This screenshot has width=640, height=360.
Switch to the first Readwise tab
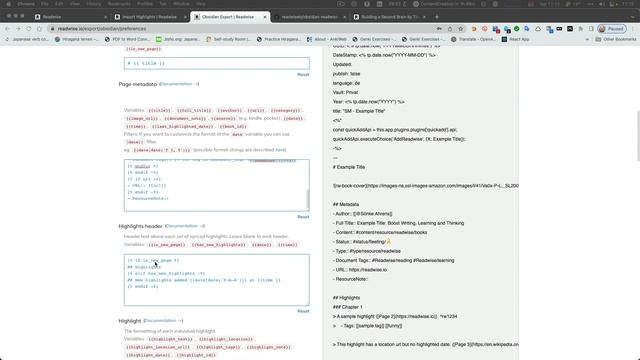pyautogui.click(x=71, y=17)
